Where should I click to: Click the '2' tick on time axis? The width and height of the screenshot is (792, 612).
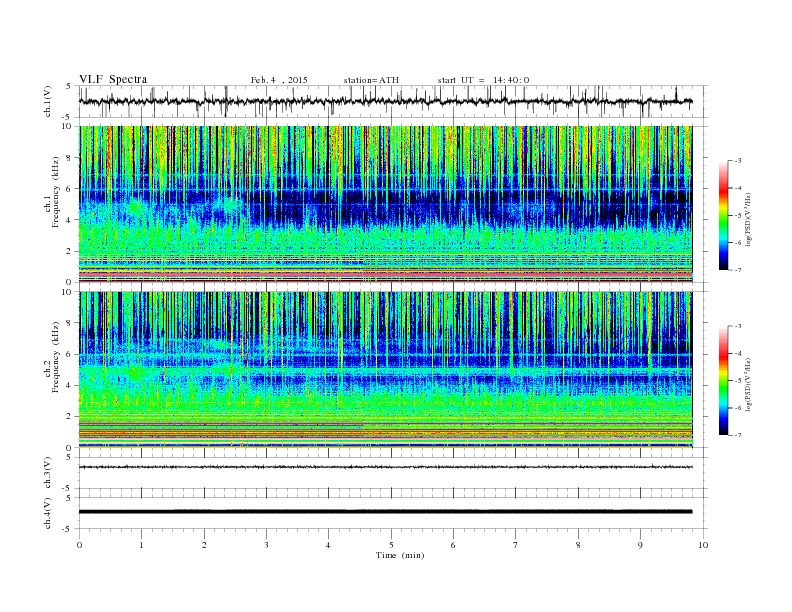point(204,545)
